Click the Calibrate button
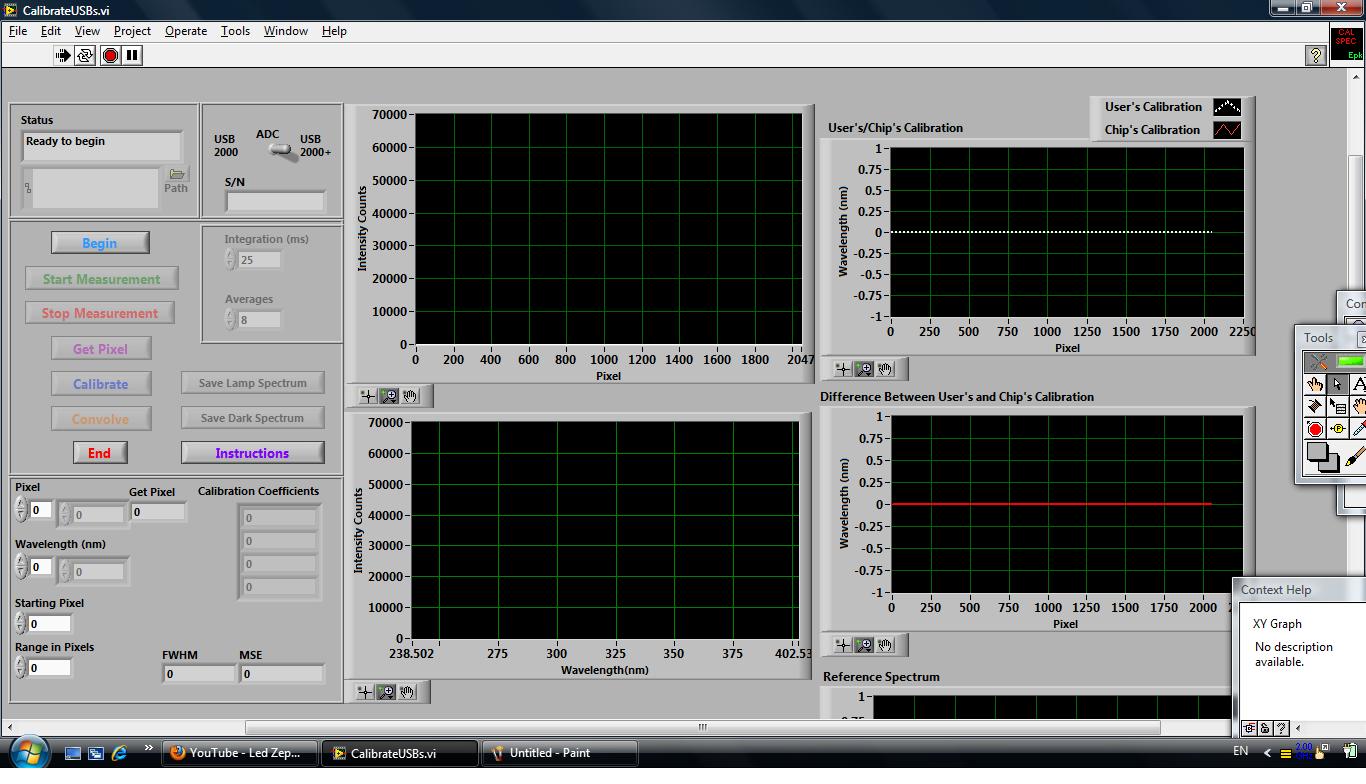This screenshot has height=784, width=1366. 100,384
